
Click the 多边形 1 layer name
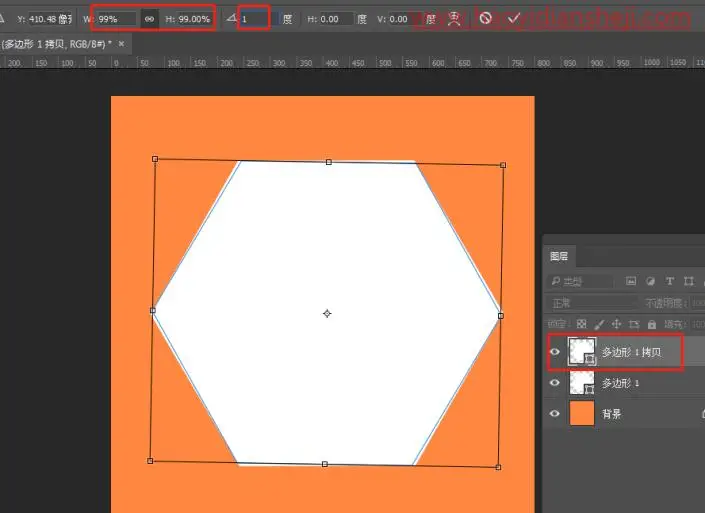(x=621, y=383)
